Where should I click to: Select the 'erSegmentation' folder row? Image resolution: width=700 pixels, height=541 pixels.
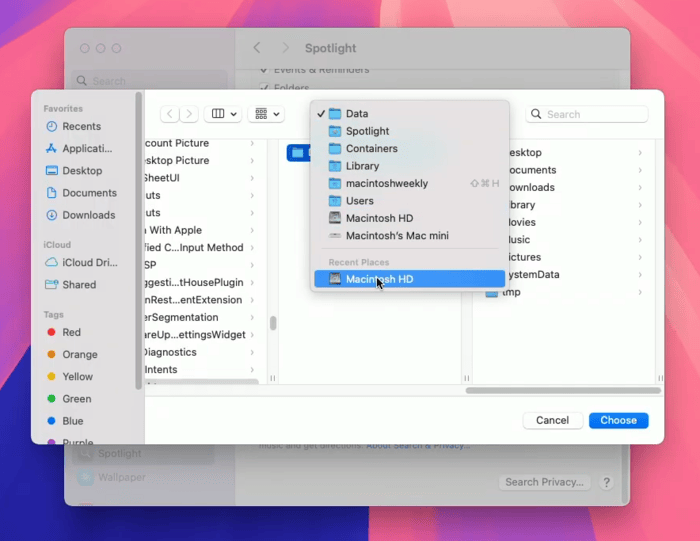pos(202,317)
